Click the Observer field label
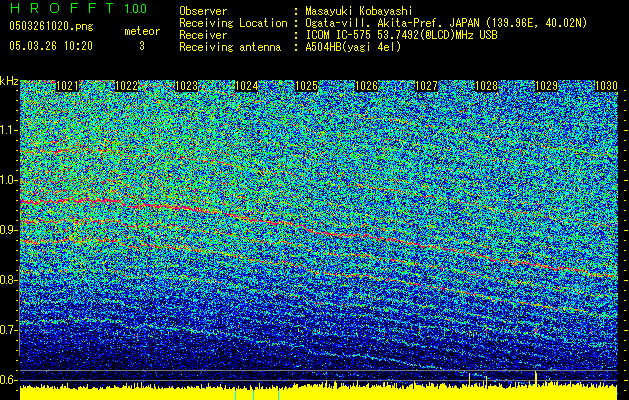This screenshot has height=400, width=629. [203, 11]
